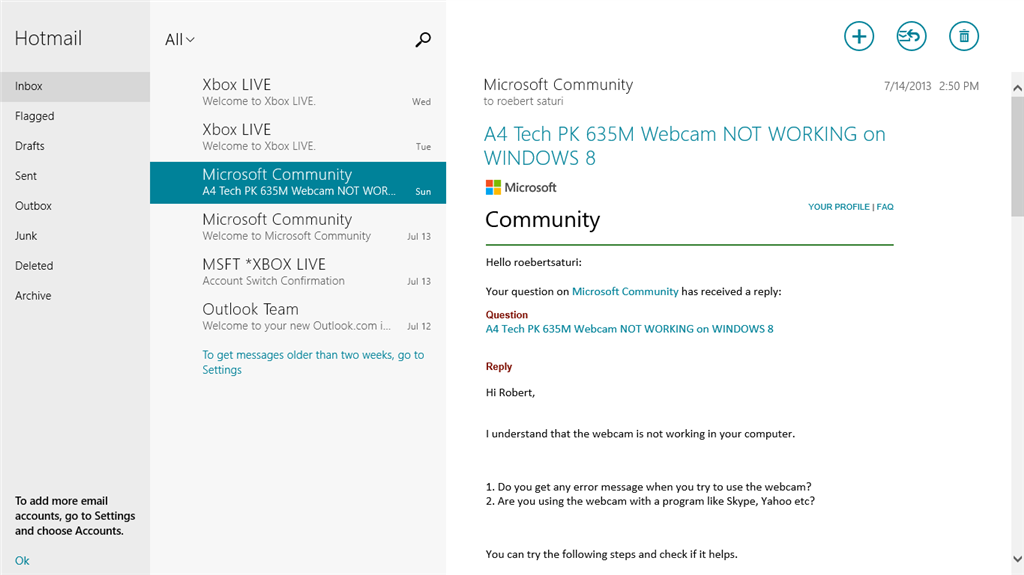The width and height of the screenshot is (1024, 575).
Task: Click the Hotmail account title
Action: point(48,39)
